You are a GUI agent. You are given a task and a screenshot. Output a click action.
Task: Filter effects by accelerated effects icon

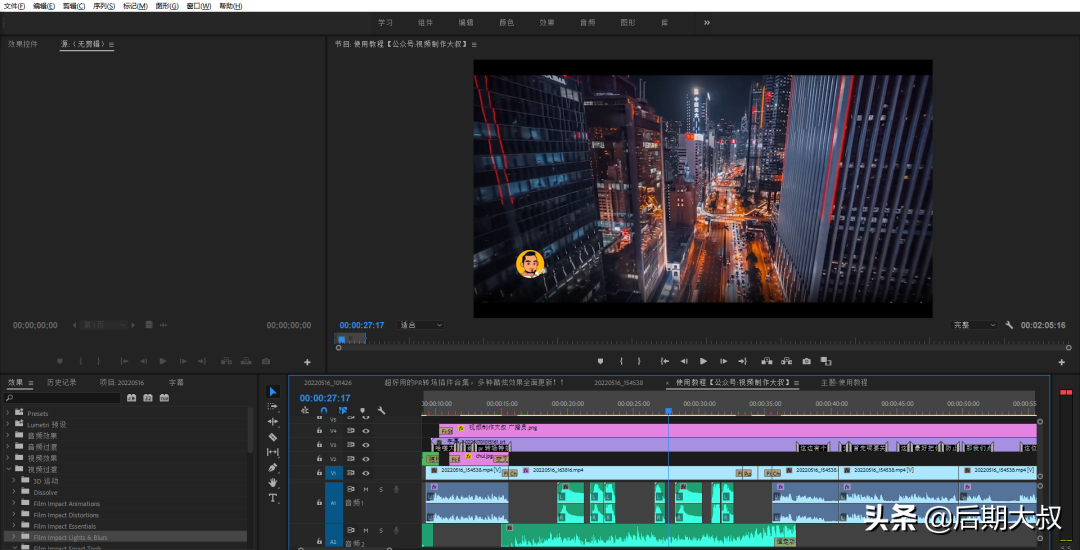coord(132,398)
